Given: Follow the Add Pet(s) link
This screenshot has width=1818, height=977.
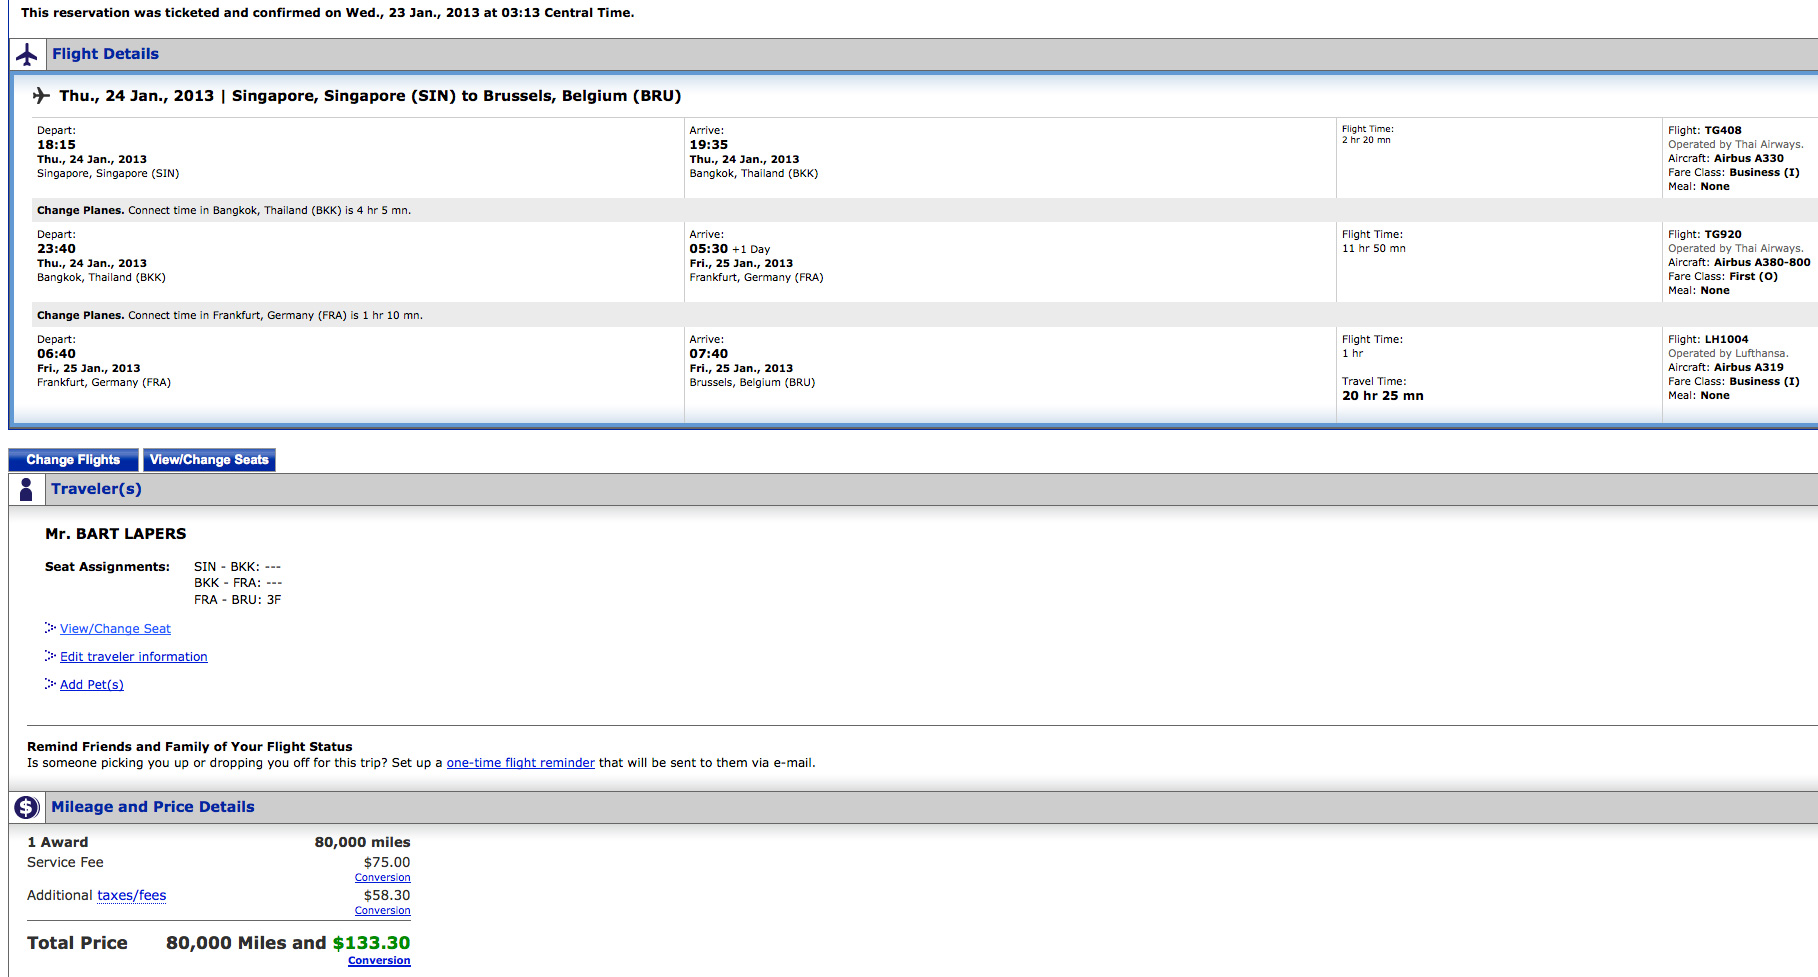Looking at the screenshot, I should [x=91, y=685].
